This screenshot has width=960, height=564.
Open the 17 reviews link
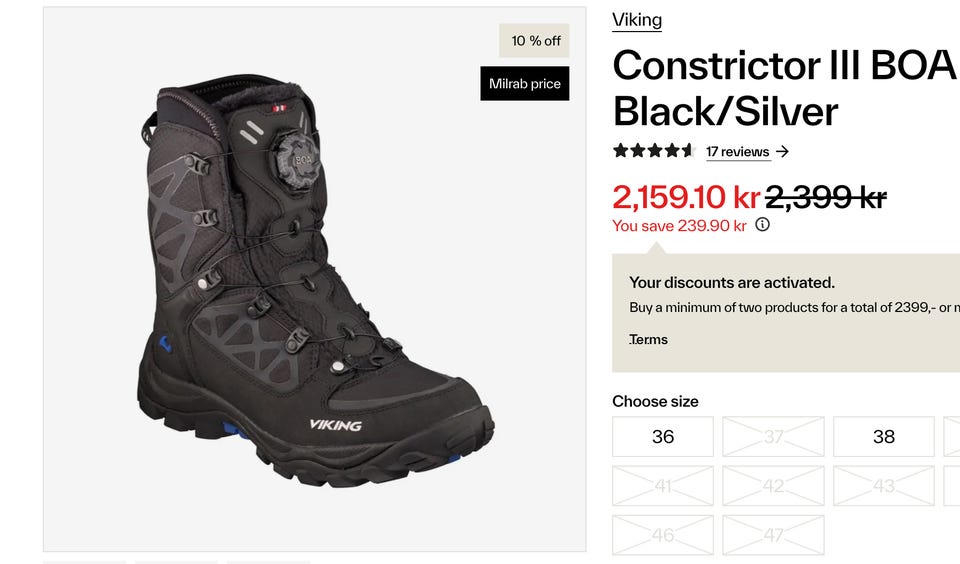(737, 152)
